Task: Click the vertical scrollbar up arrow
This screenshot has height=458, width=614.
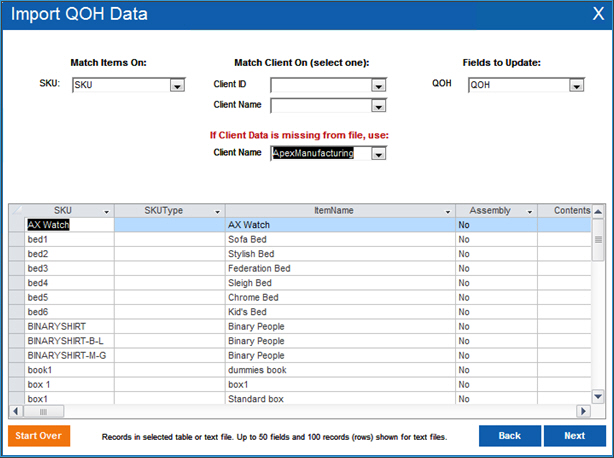Action: click(598, 212)
